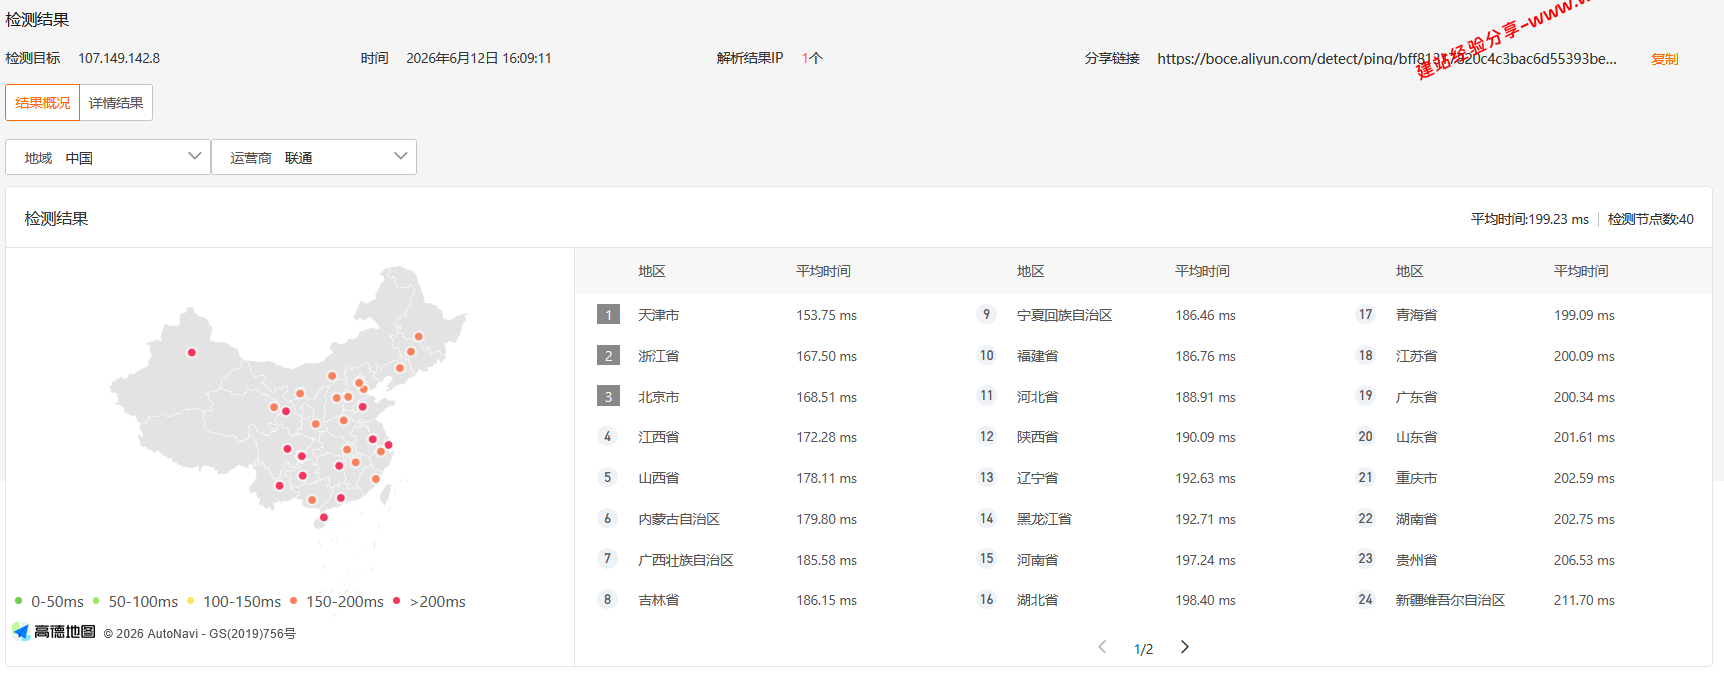This screenshot has height=677, width=1724.
Task: Click the 153.75 ms value
Action: tap(827, 315)
